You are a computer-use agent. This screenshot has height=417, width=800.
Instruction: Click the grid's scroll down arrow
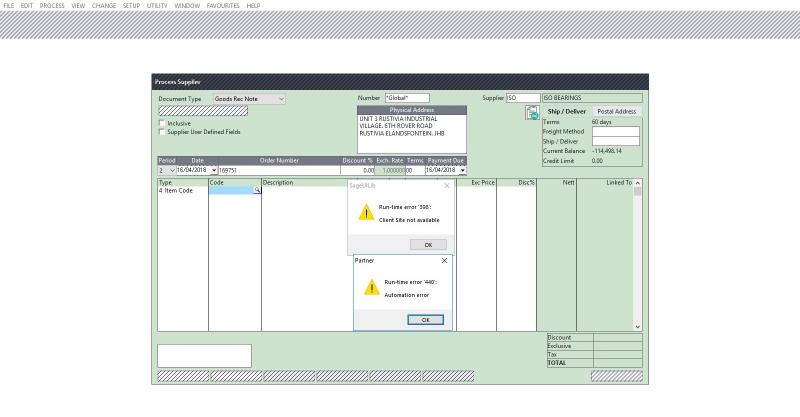coord(638,326)
